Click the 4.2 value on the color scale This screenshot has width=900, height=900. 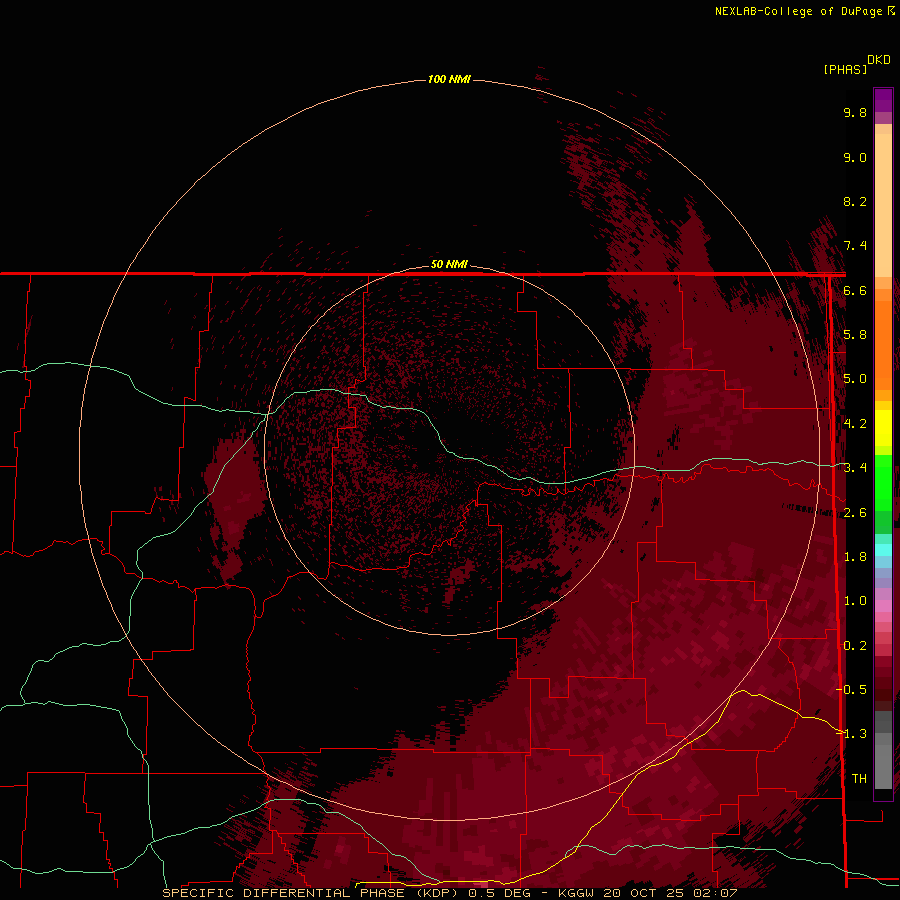coord(855,424)
